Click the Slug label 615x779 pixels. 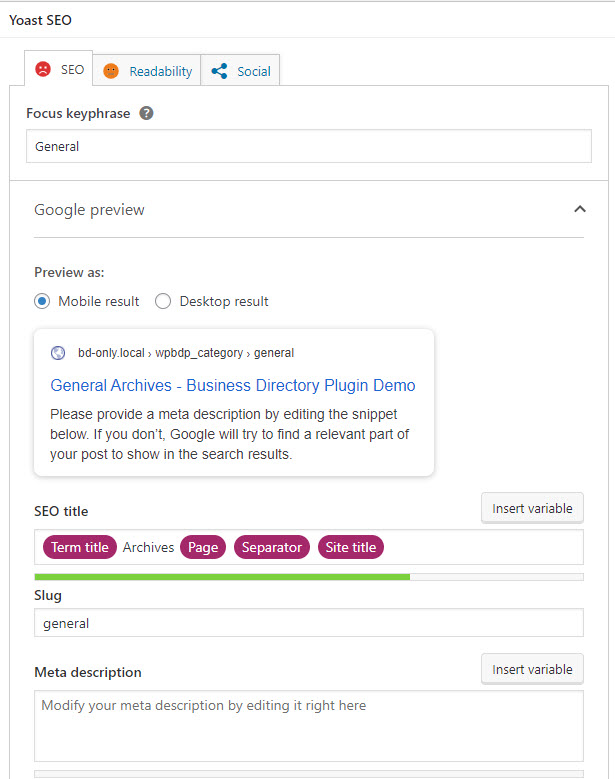[48, 595]
